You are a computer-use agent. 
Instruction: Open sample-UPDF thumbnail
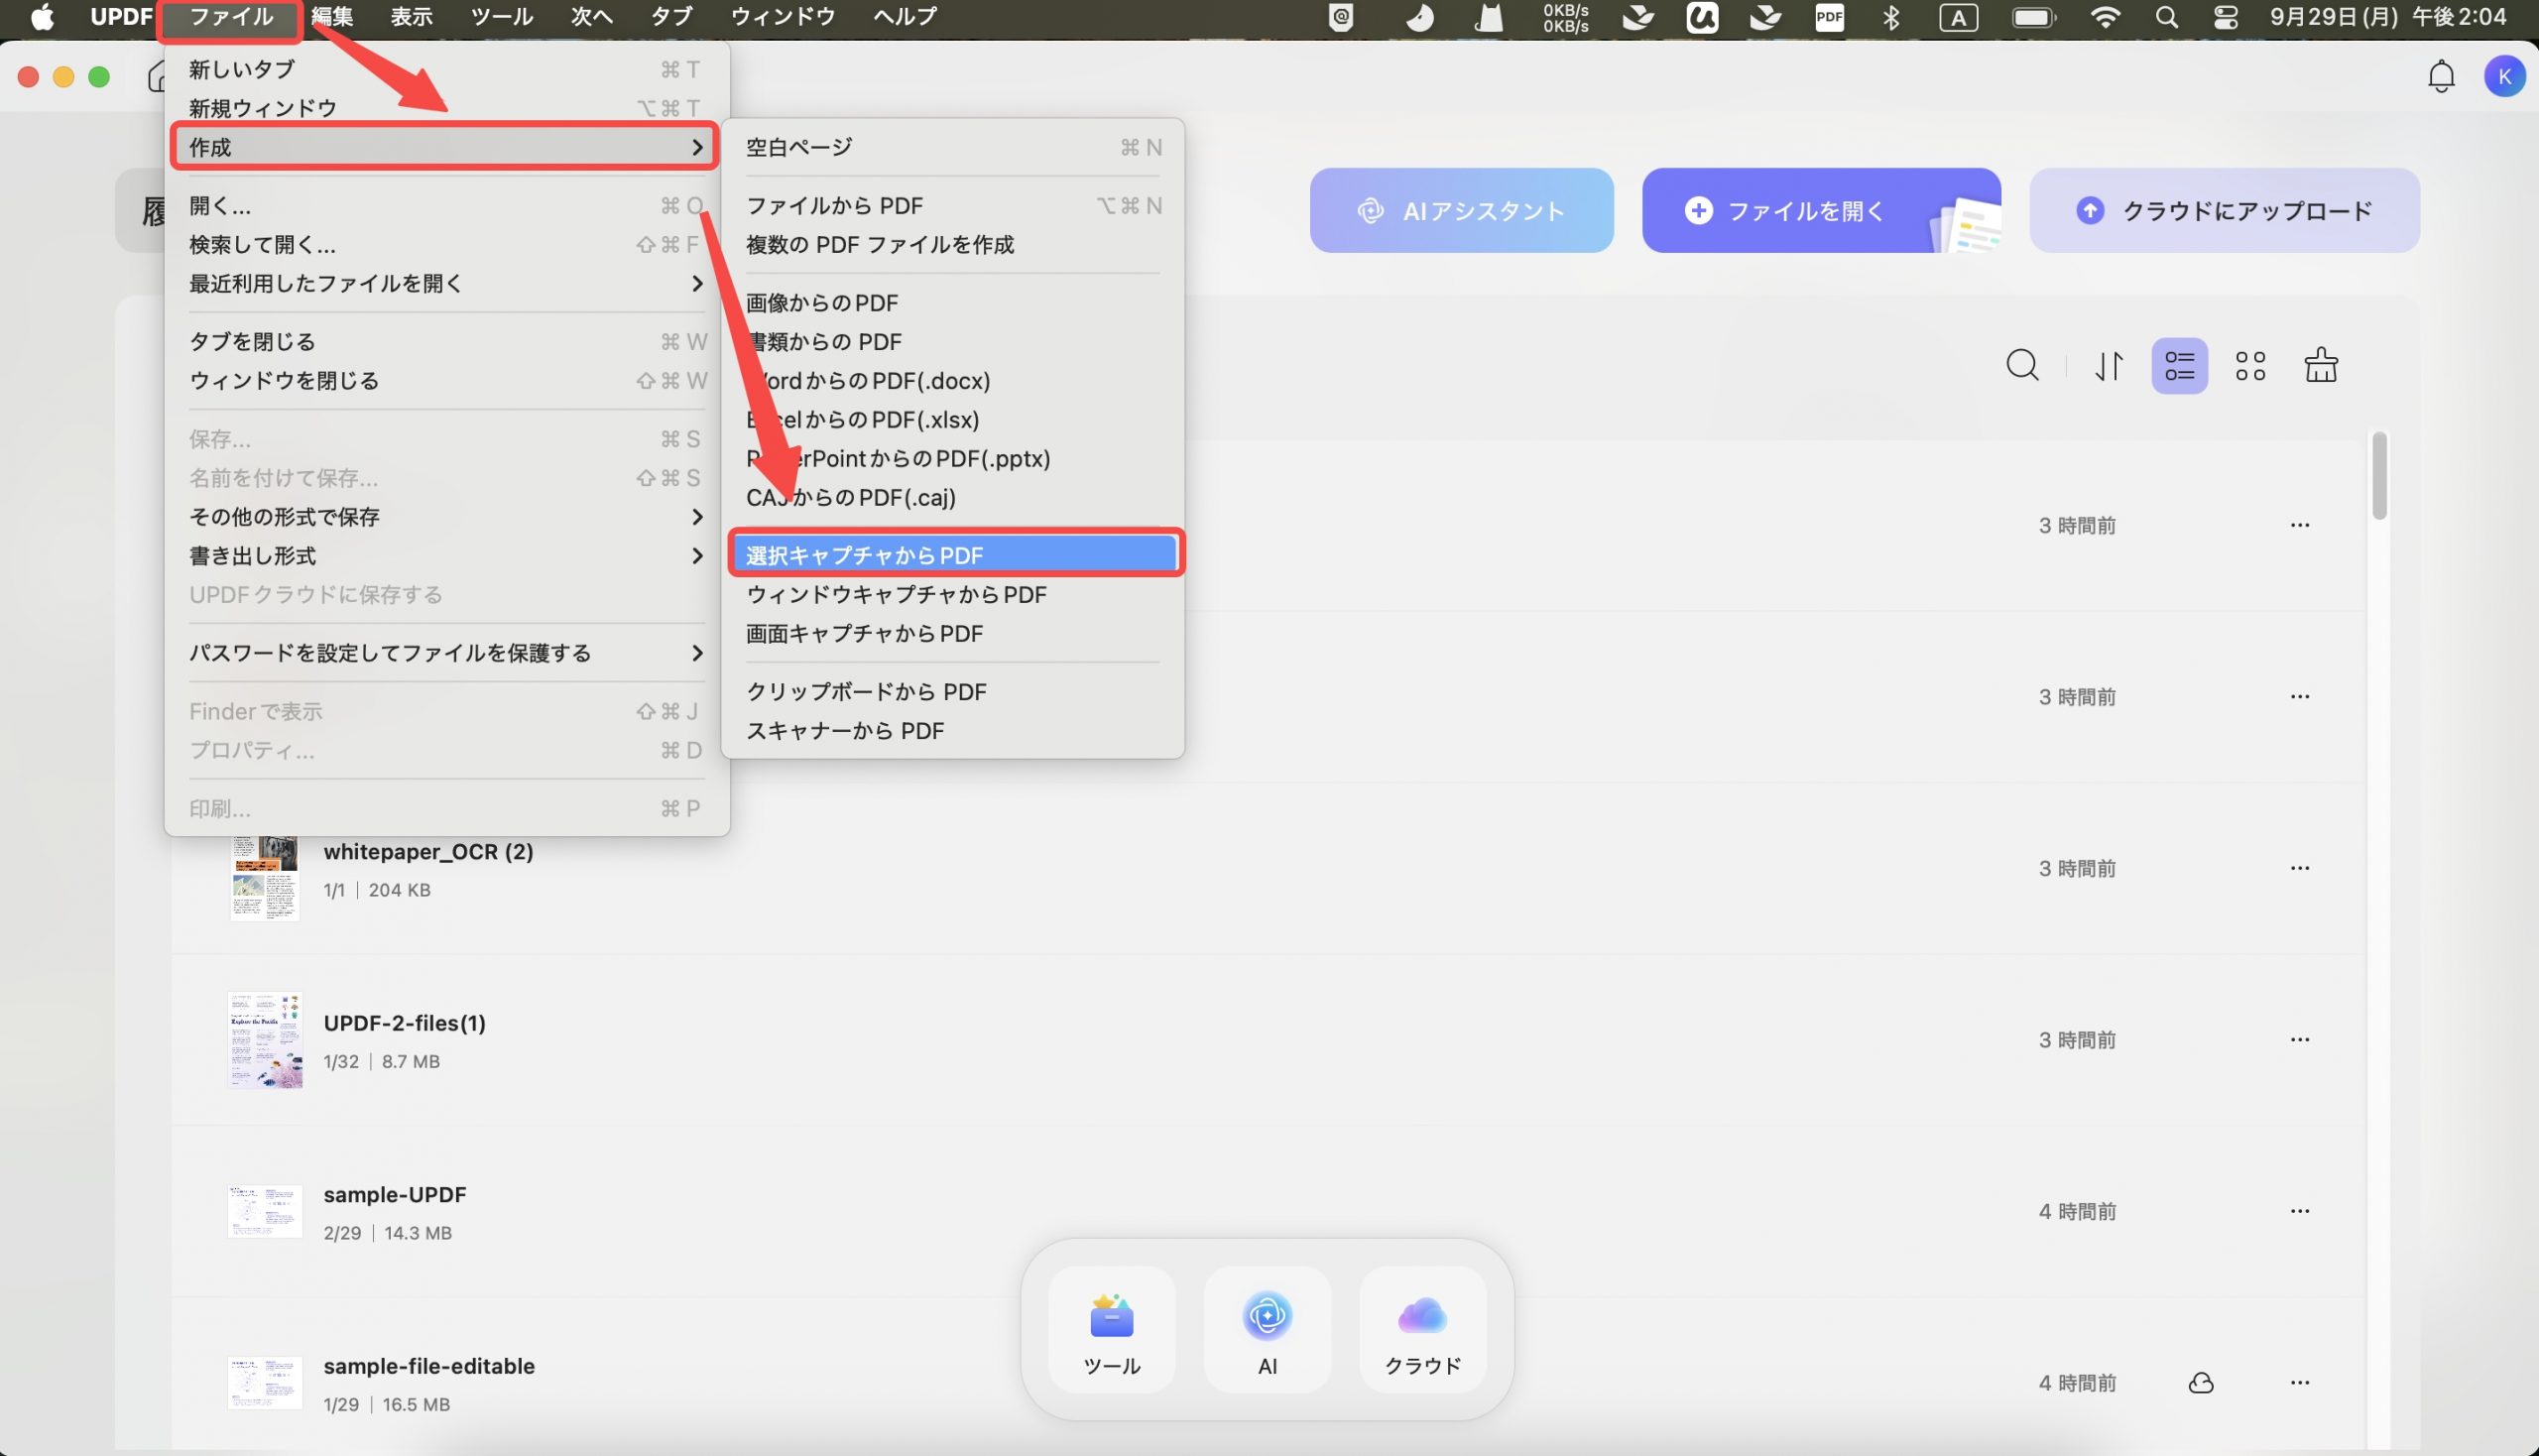265,1212
